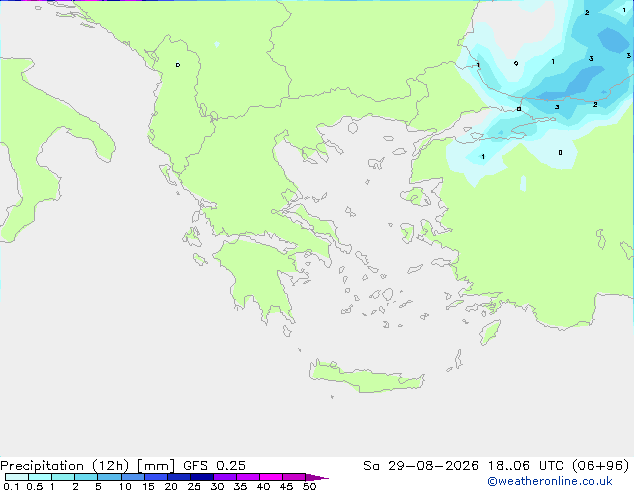This screenshot has width=634, height=490.
Task: Click the 15–20 mm legend swatch
Action: click(156, 477)
